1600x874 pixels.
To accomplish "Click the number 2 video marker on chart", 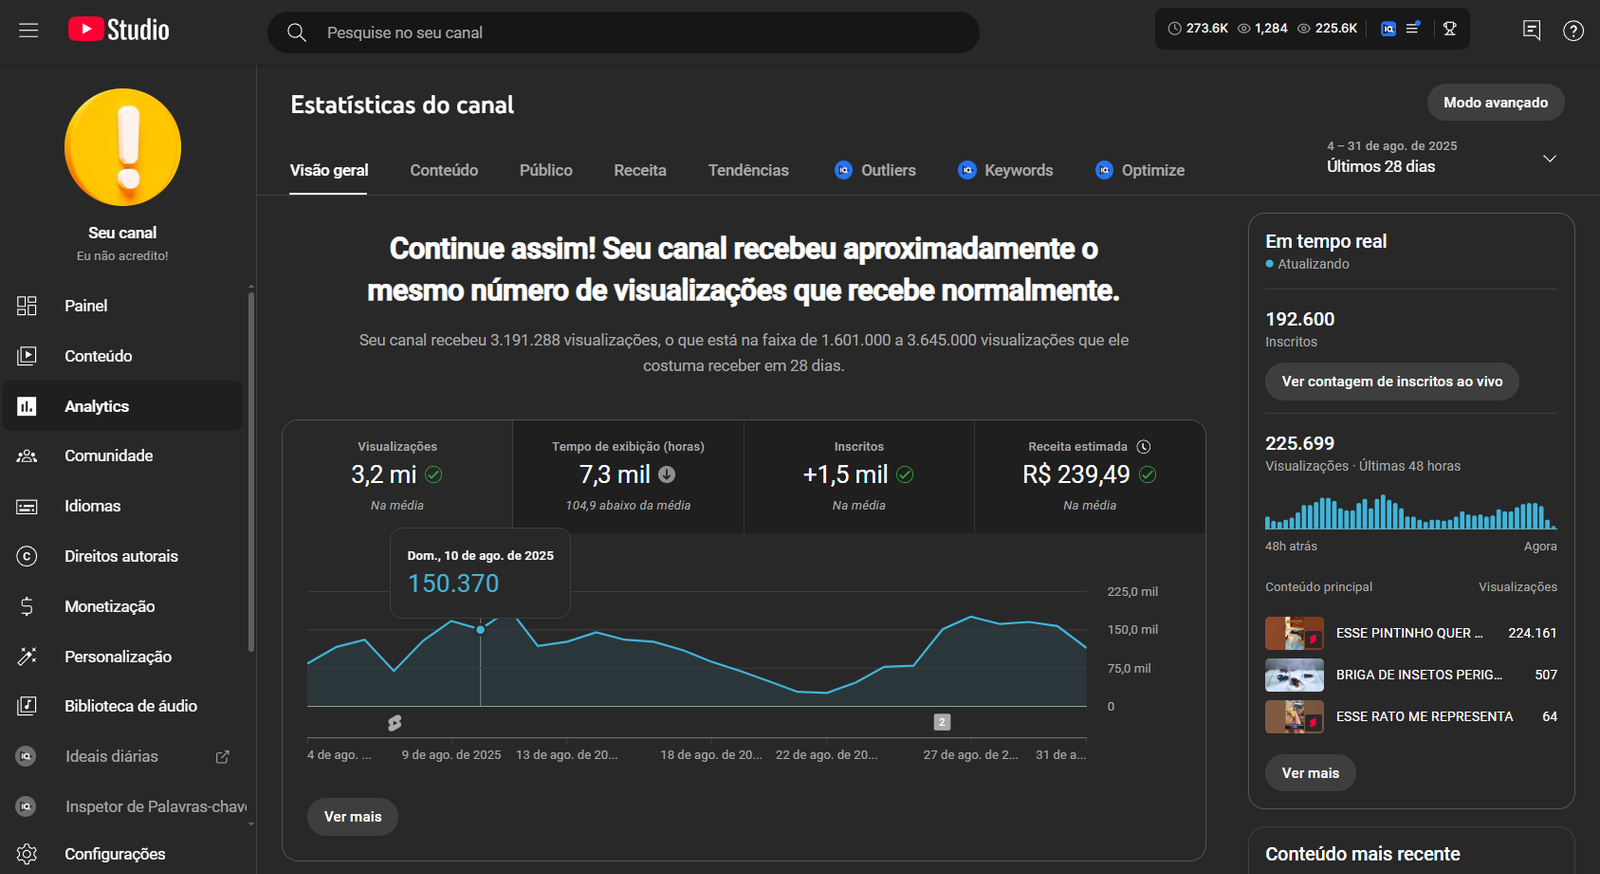I will (942, 722).
